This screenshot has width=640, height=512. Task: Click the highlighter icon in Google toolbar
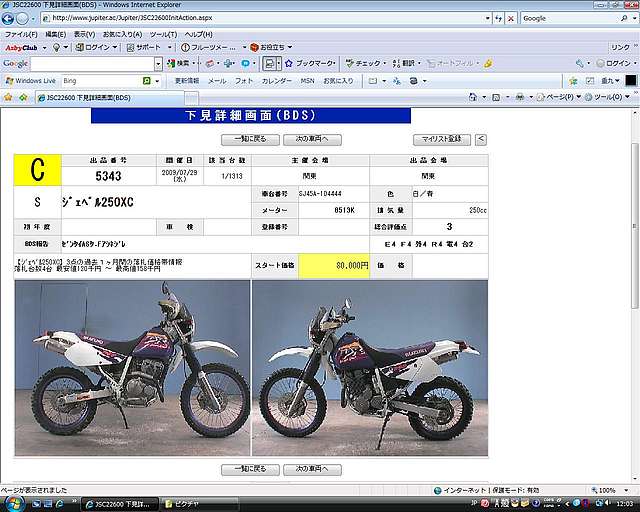pyautogui.click(x=488, y=63)
